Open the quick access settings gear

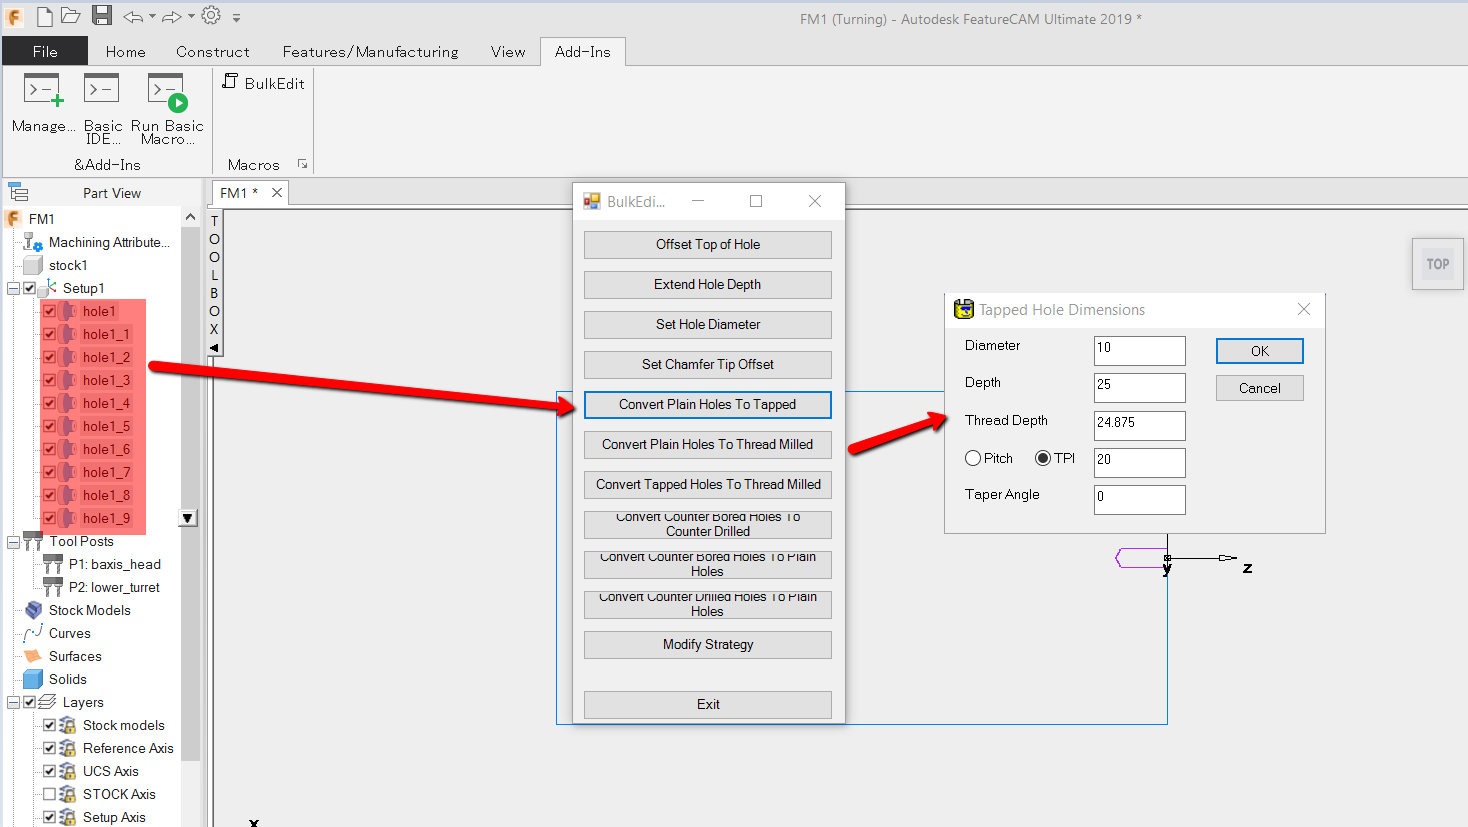tap(209, 15)
